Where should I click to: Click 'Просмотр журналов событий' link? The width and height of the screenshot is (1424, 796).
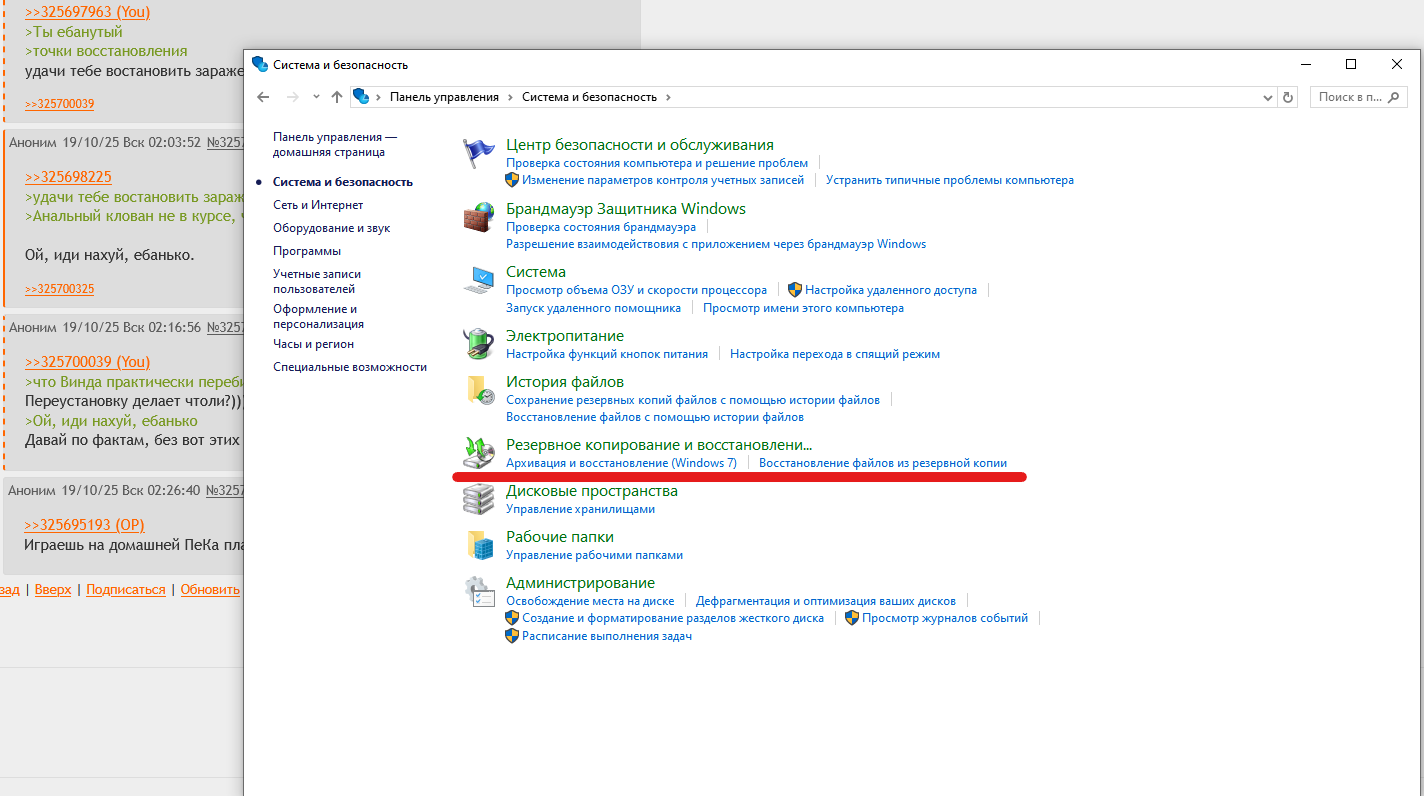click(x=945, y=618)
